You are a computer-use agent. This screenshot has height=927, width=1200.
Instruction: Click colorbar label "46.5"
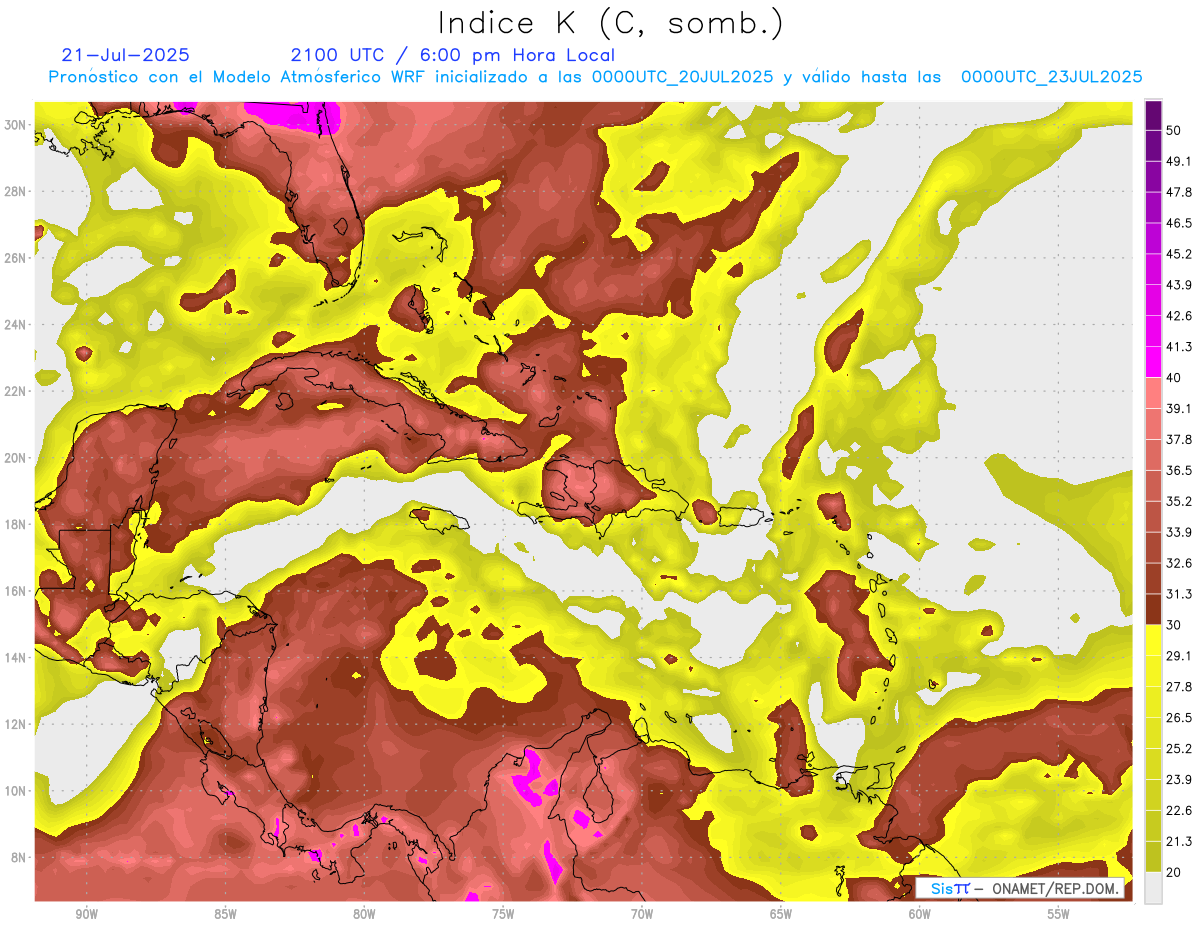(1179, 223)
